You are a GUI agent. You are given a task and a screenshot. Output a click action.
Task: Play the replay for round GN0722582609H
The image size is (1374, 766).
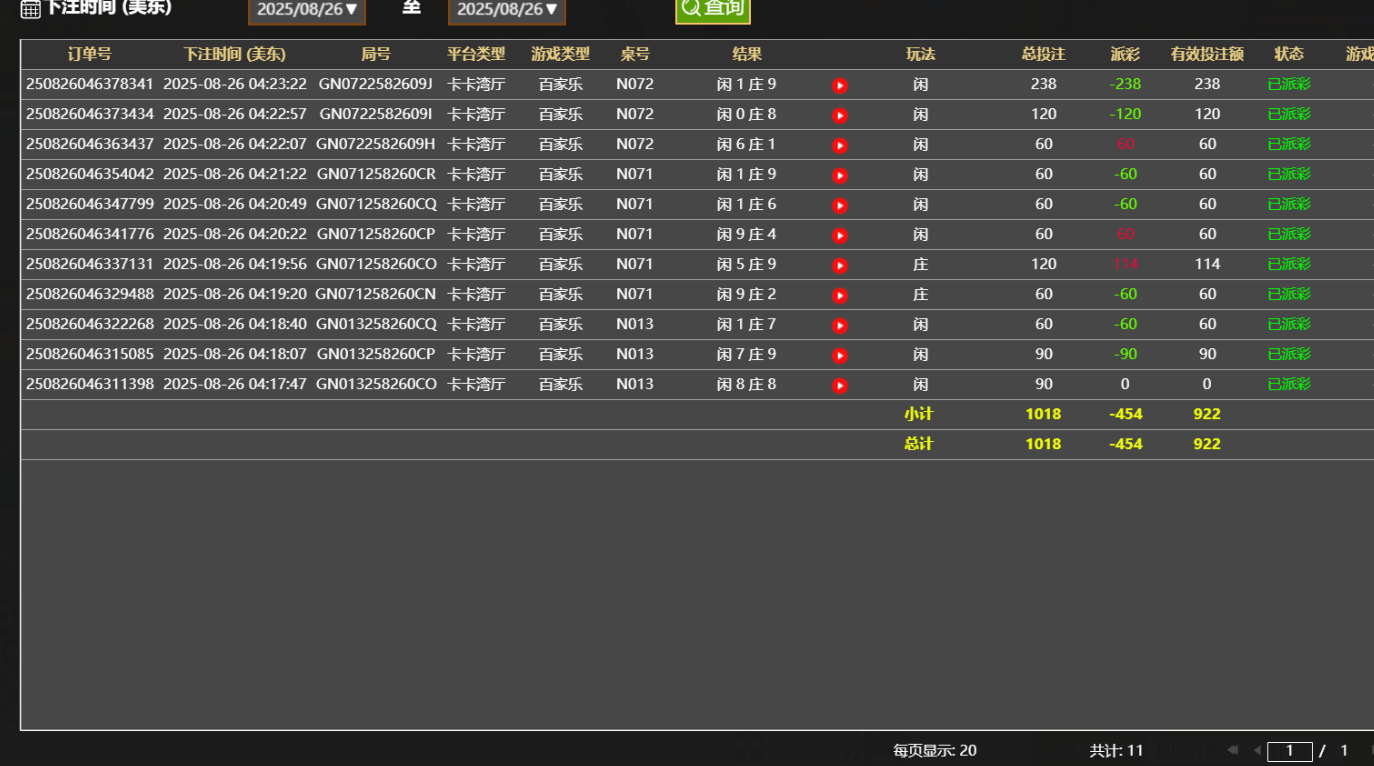[x=839, y=144]
